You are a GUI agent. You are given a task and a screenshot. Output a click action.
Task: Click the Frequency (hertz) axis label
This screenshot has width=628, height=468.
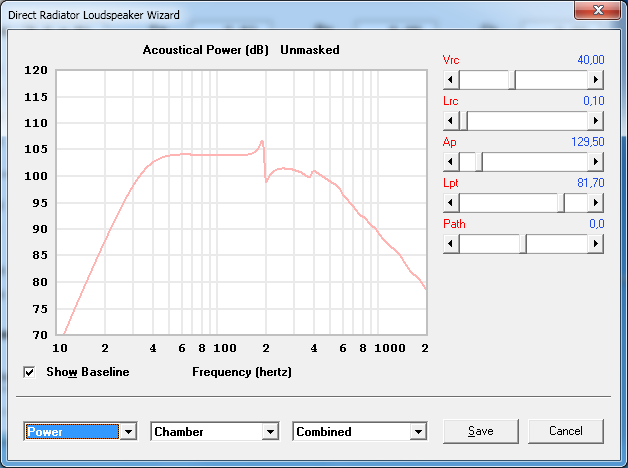242,372
